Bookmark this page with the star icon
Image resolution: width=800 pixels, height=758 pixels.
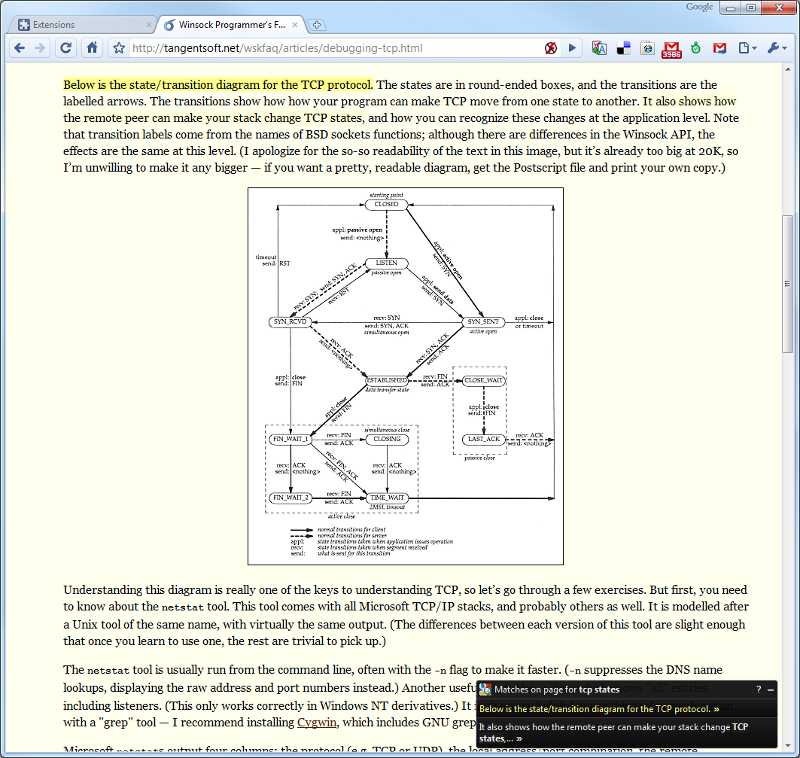click(119, 48)
